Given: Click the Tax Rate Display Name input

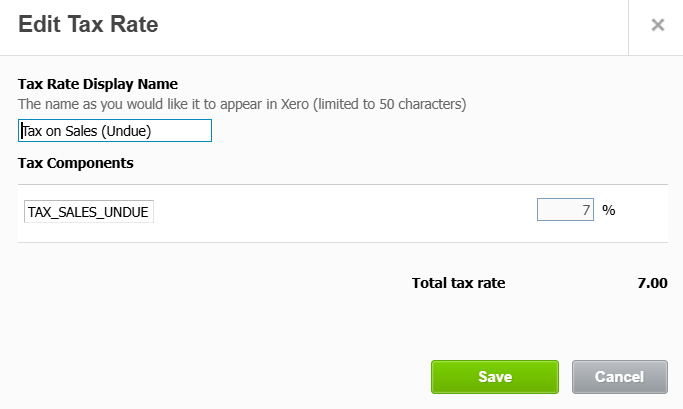Looking at the screenshot, I should 115,131.
